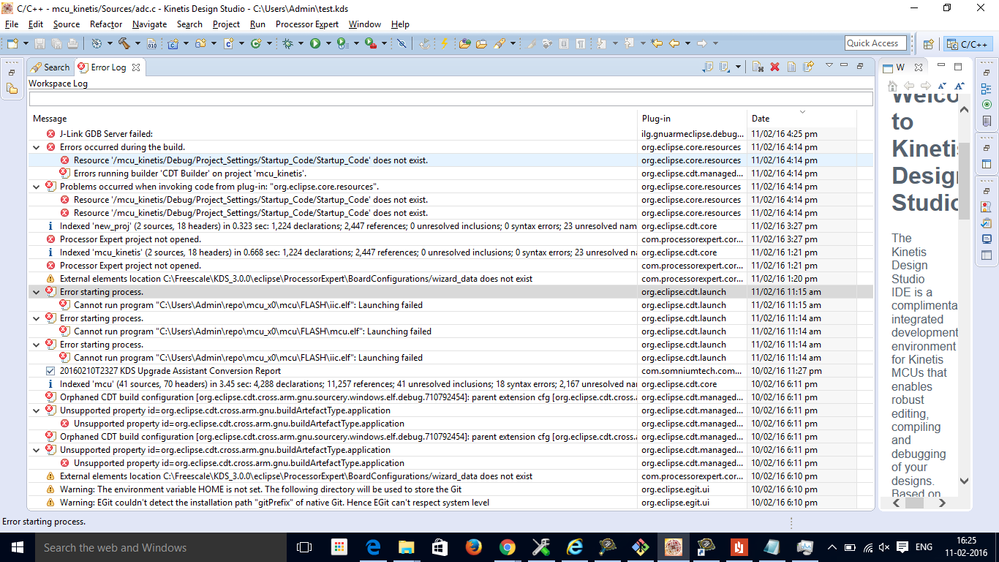This screenshot has width=999, height=562.
Task: Click the Open Perspective icon
Action: coord(928,44)
